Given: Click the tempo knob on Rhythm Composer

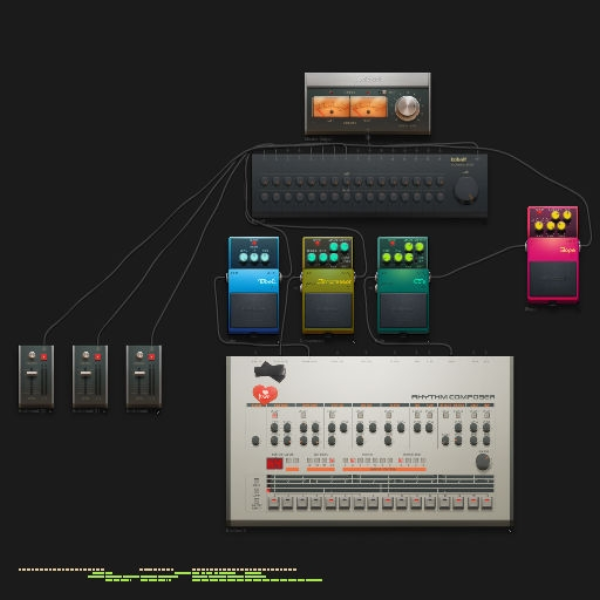Looking at the screenshot, I should pyautogui.click(x=483, y=461).
